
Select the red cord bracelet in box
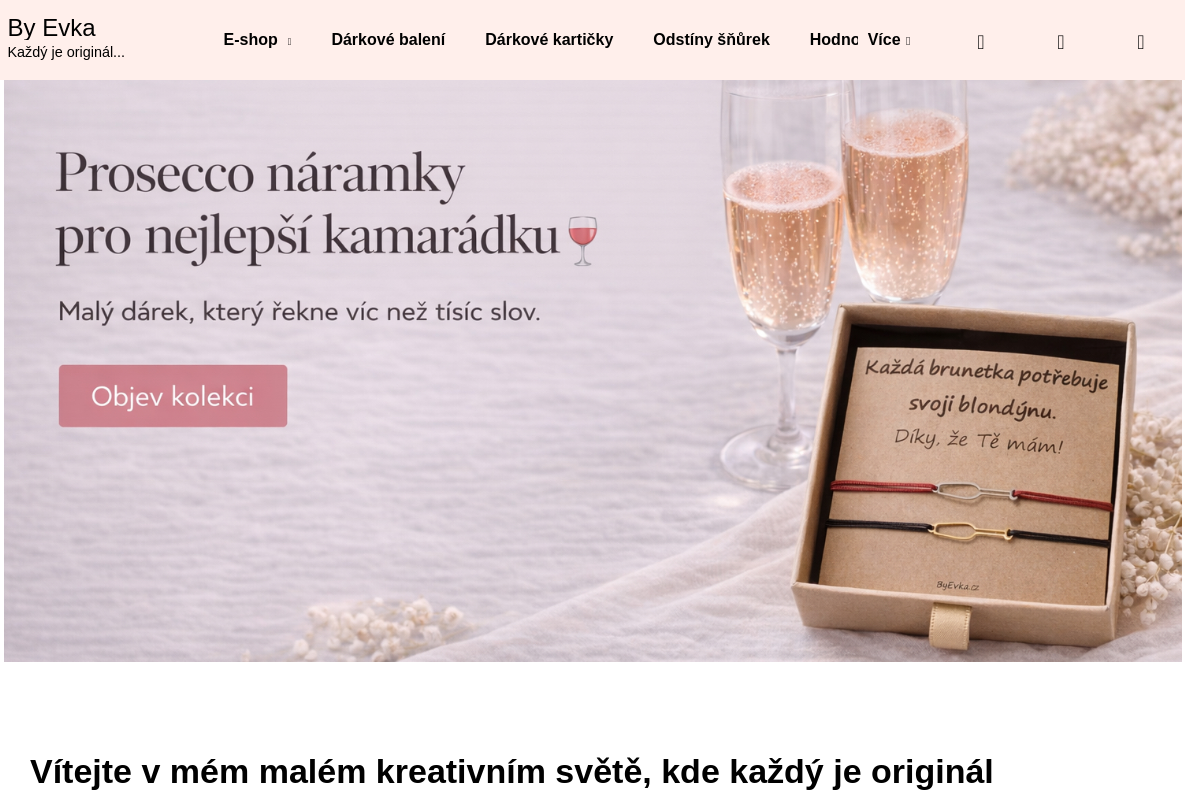pos(972,490)
